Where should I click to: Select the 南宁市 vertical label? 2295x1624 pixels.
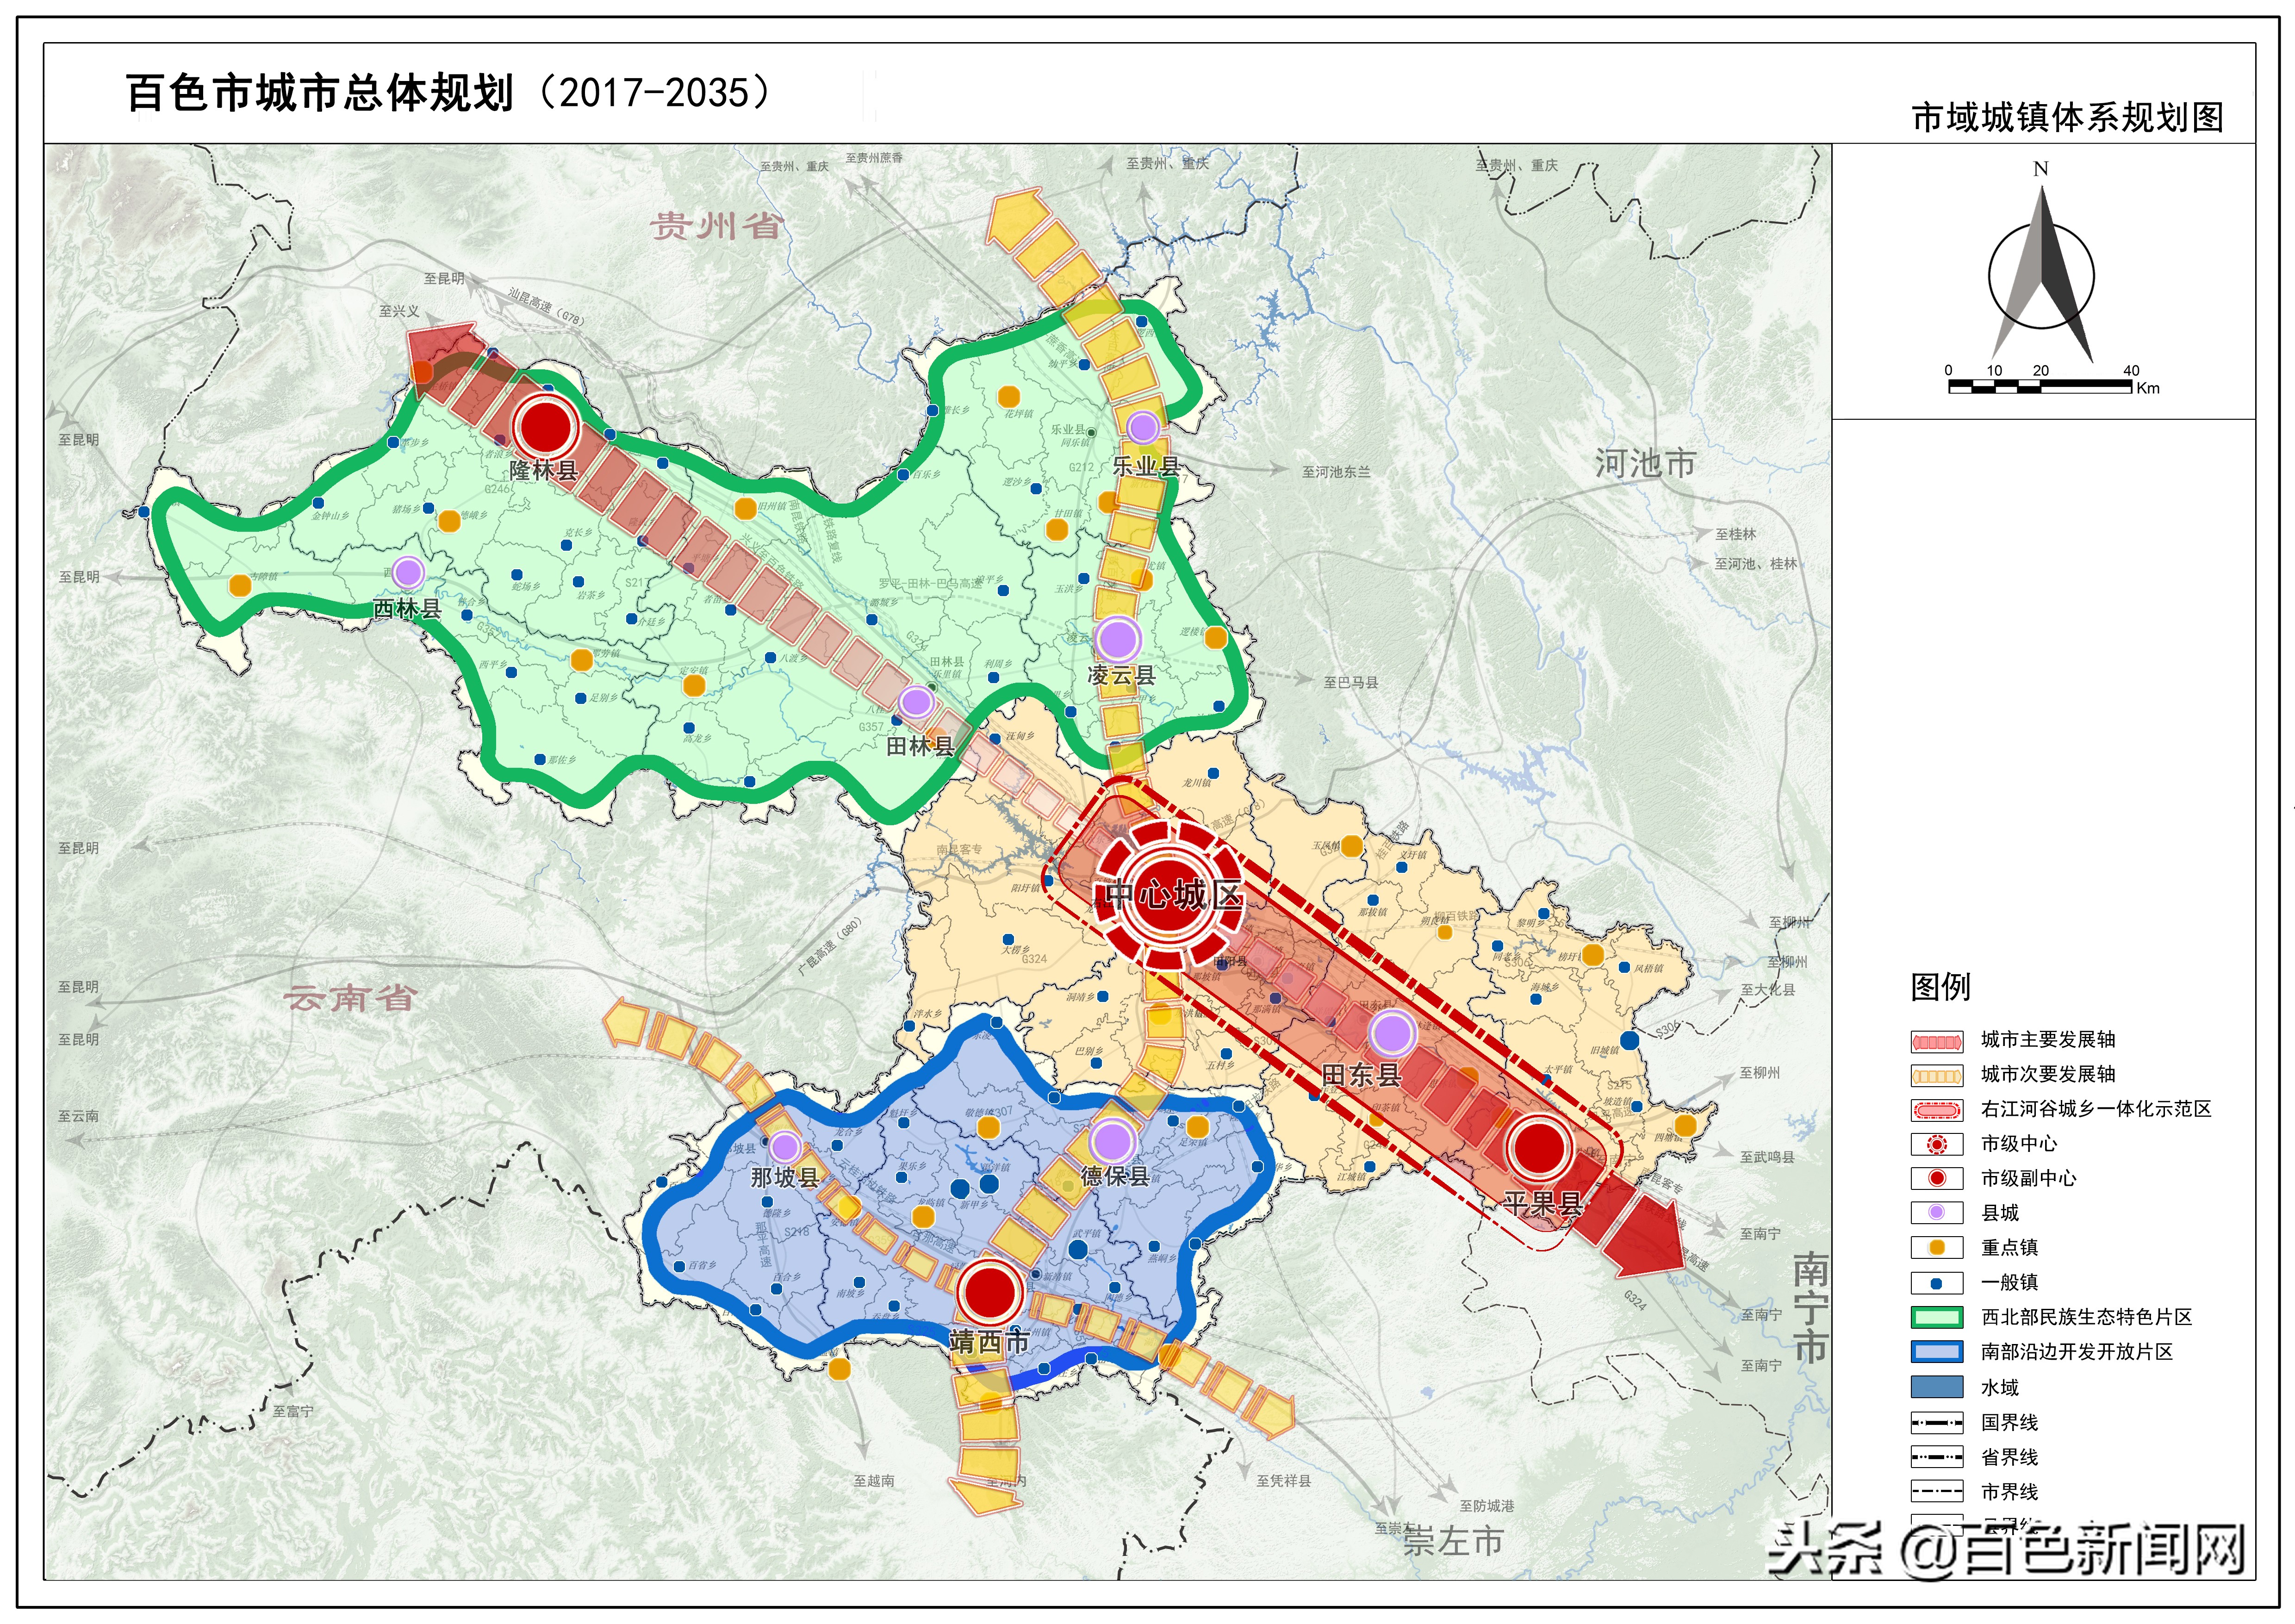click(1810, 1309)
